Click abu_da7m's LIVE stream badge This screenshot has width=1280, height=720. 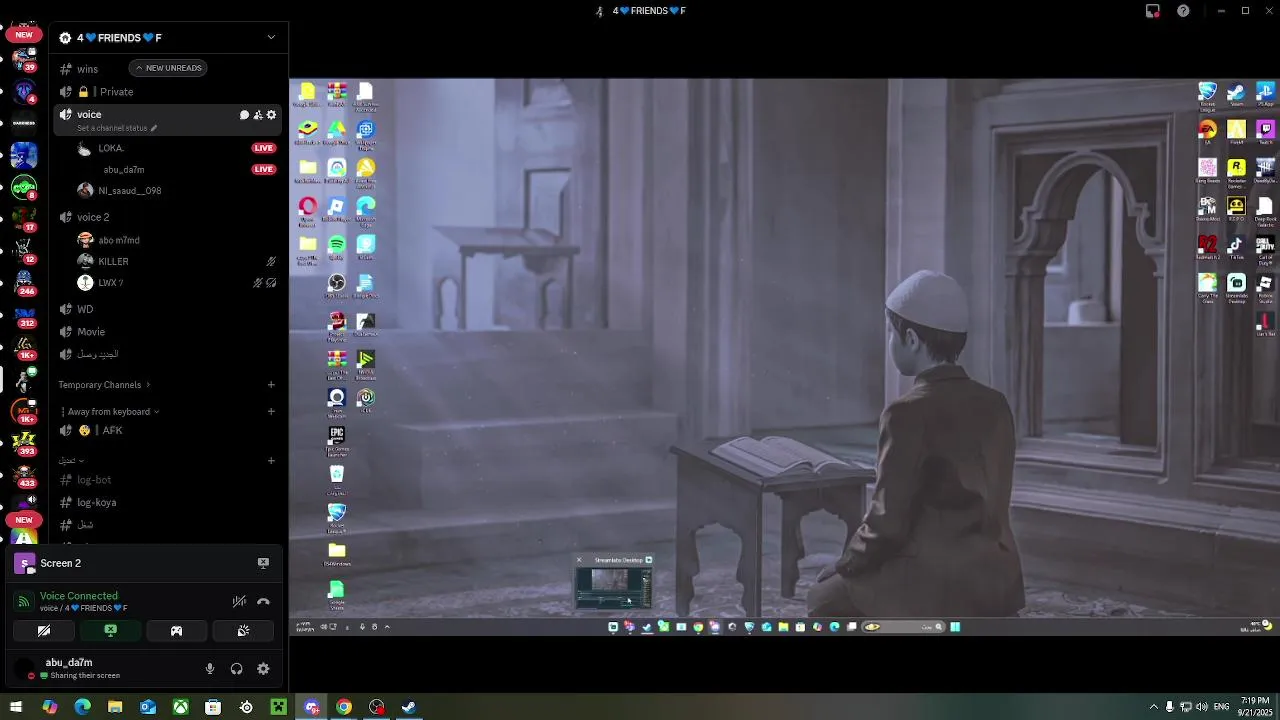(264, 169)
